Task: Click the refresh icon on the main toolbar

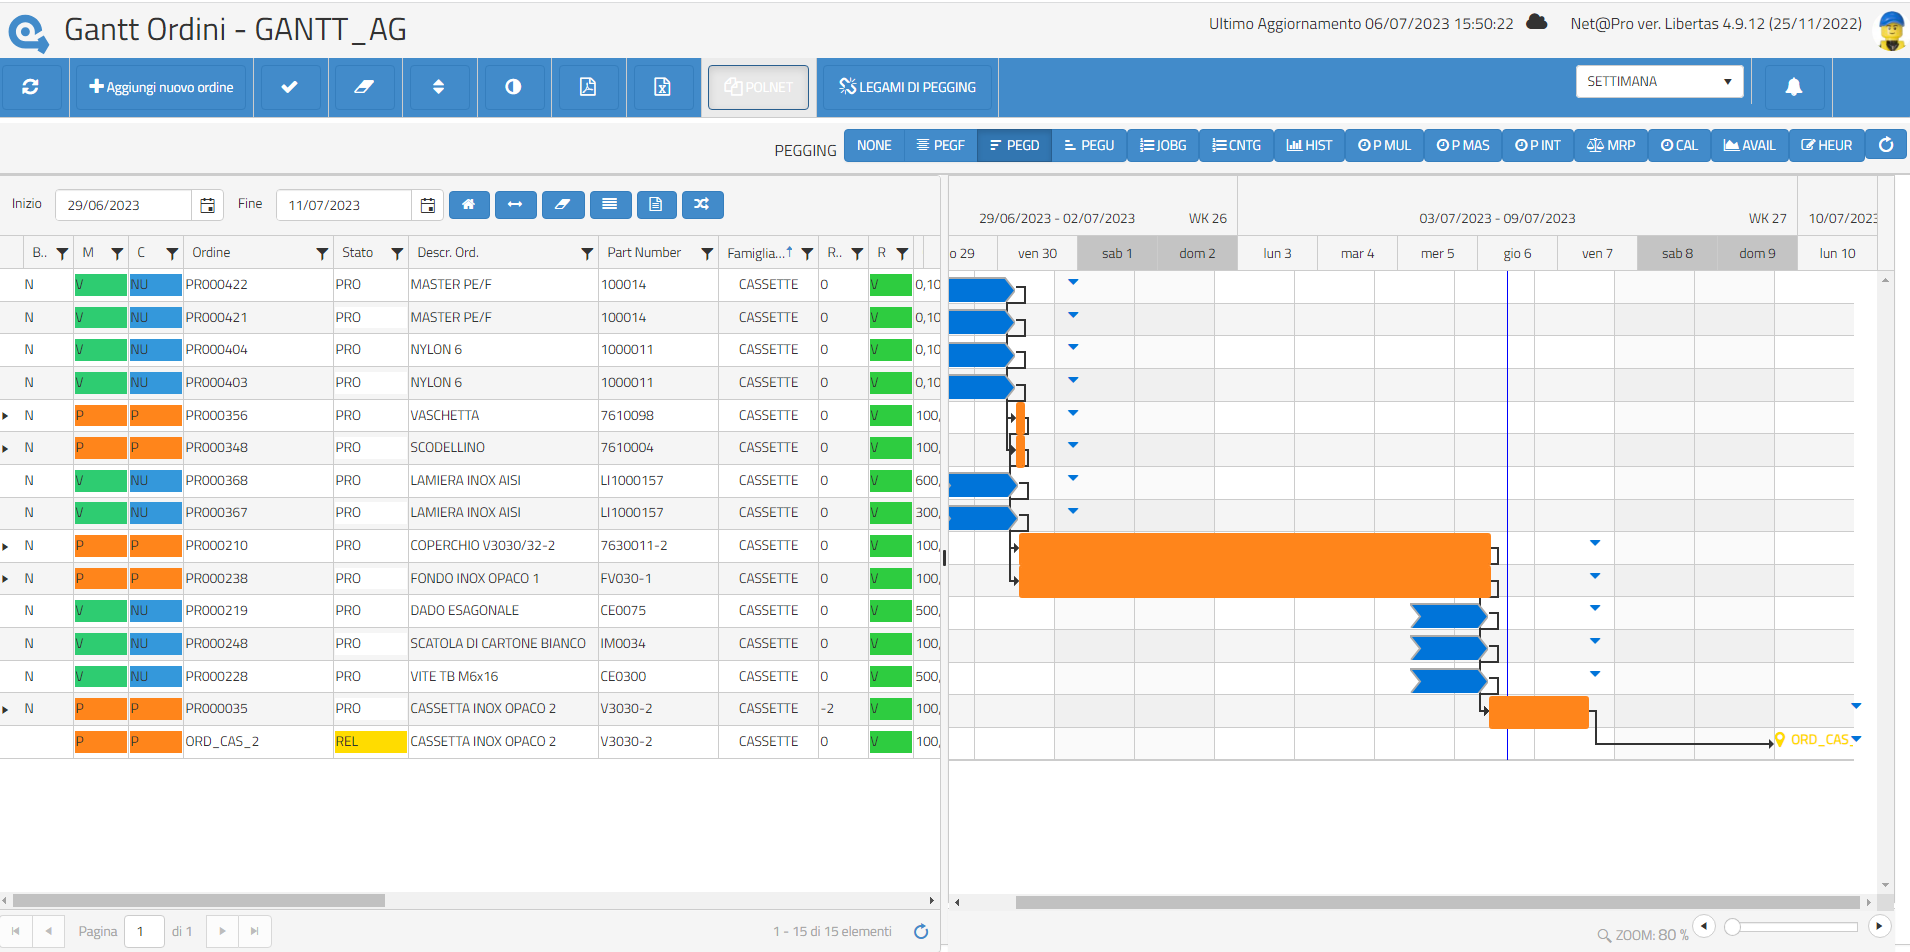Action: click(x=32, y=87)
